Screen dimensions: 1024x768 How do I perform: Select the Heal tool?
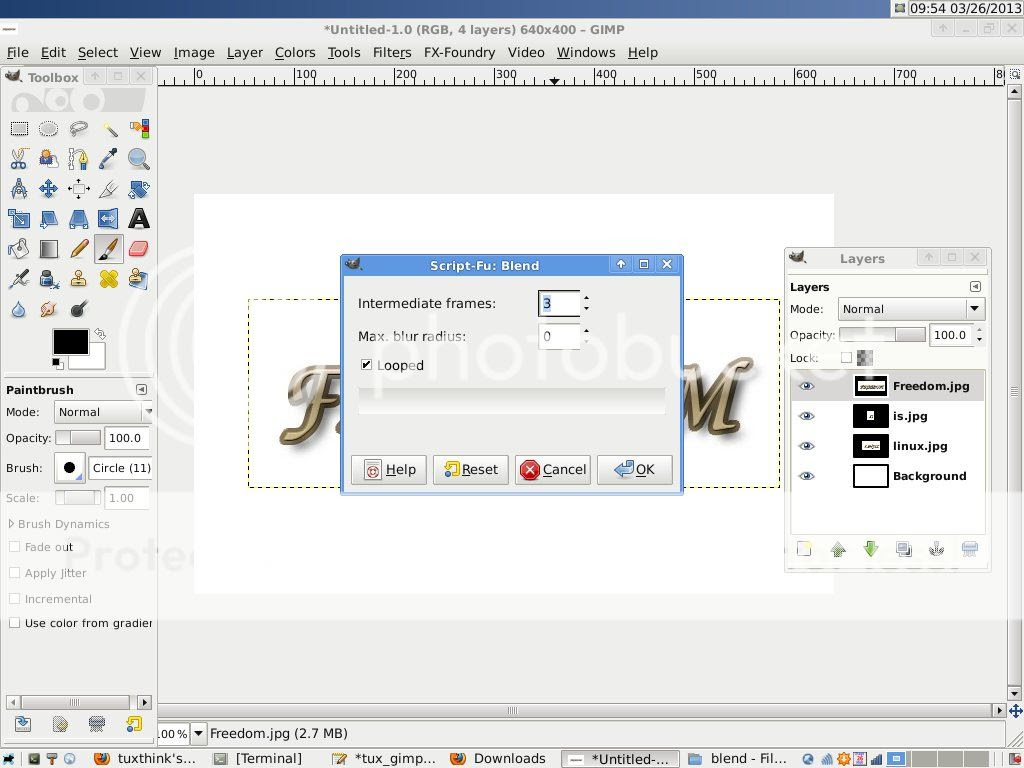click(109, 279)
